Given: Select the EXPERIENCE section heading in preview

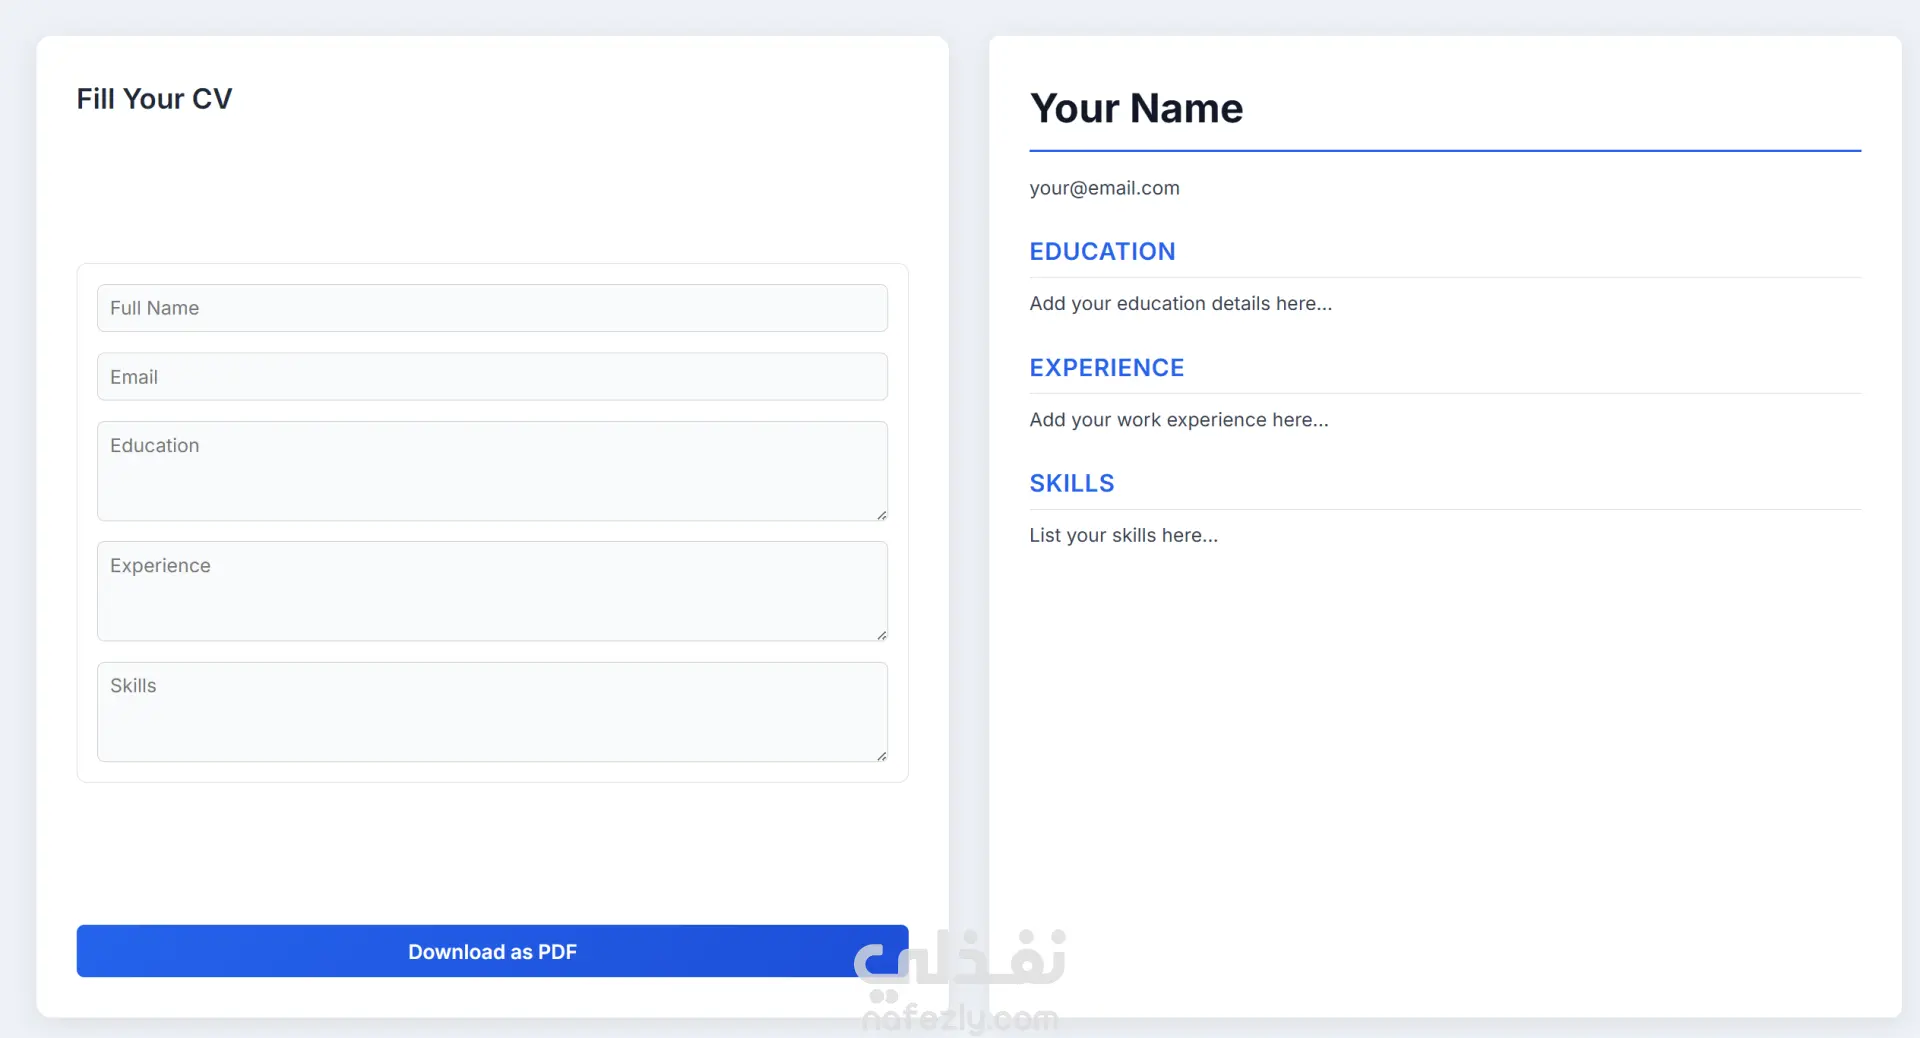Looking at the screenshot, I should pyautogui.click(x=1106, y=368).
